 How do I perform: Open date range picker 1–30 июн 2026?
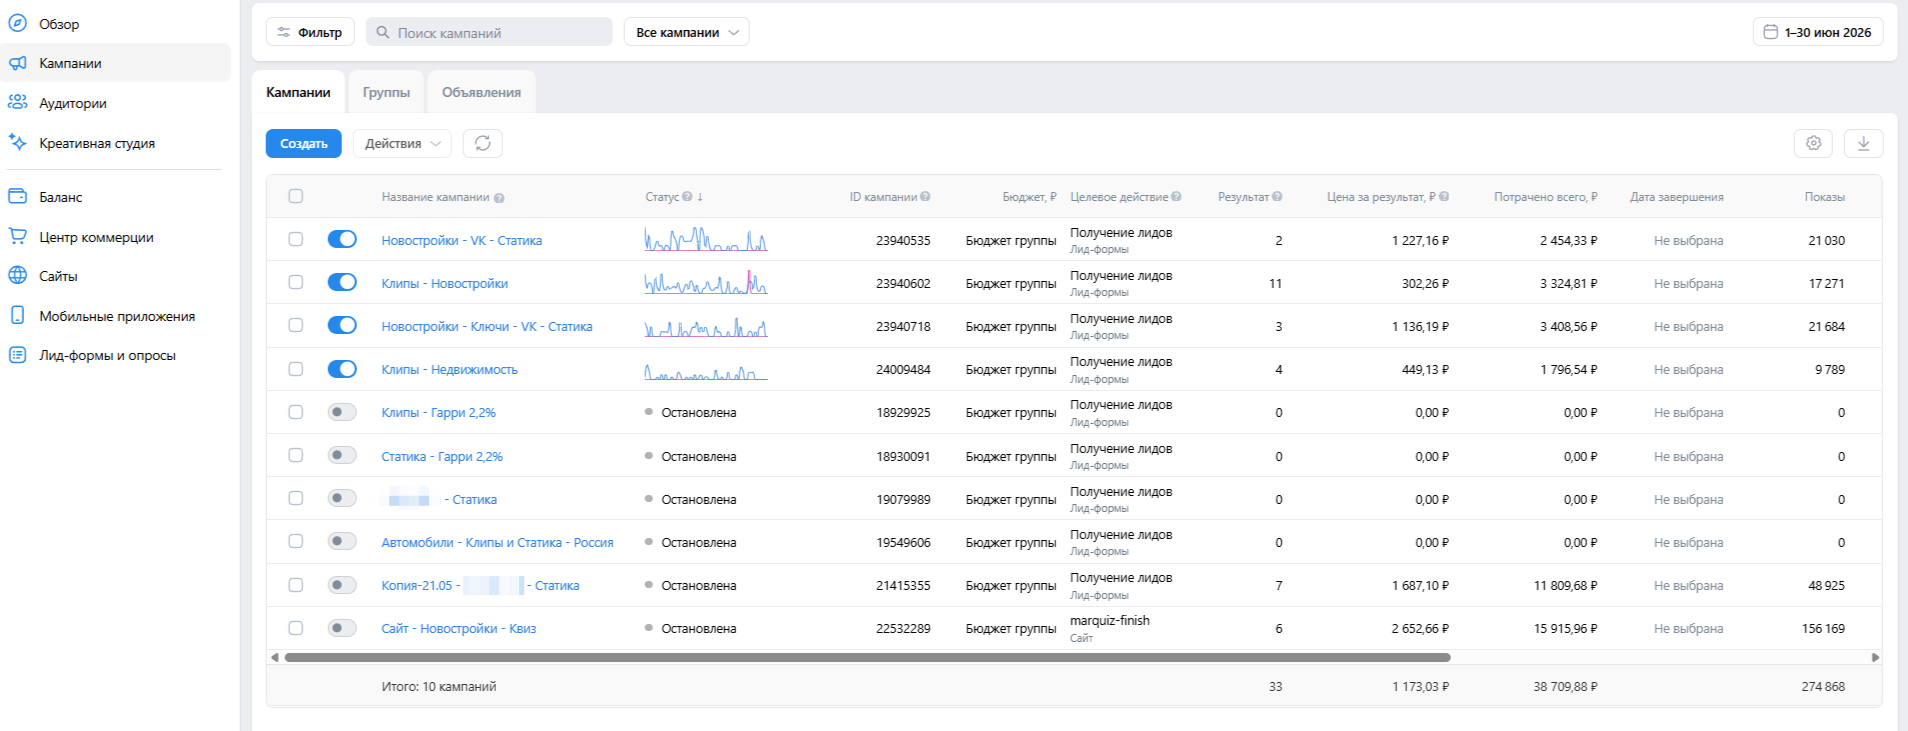[1818, 32]
